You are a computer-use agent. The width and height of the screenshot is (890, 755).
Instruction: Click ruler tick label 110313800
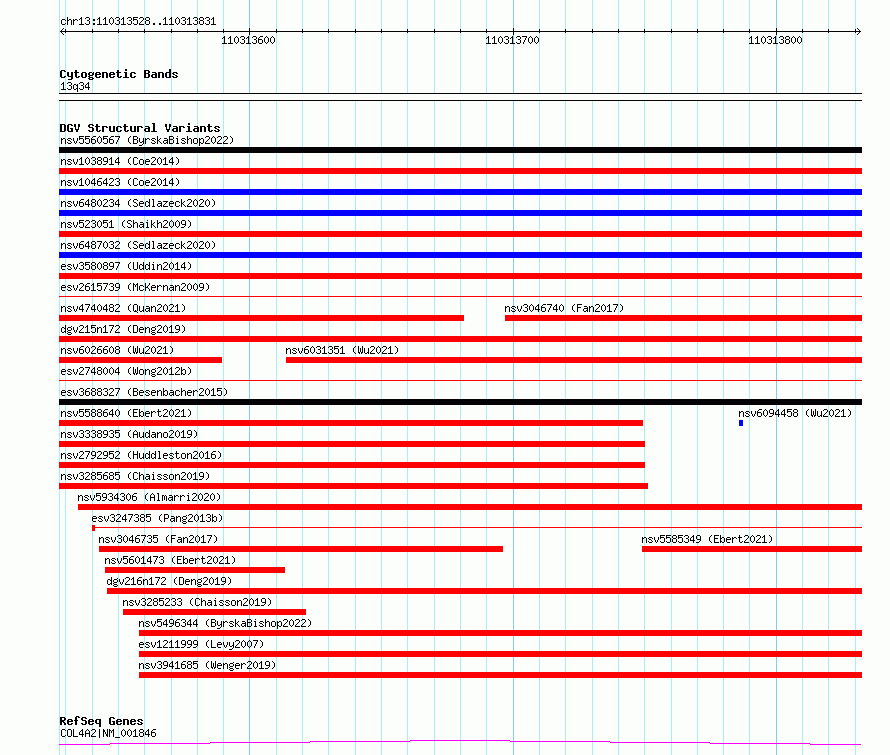pos(775,40)
